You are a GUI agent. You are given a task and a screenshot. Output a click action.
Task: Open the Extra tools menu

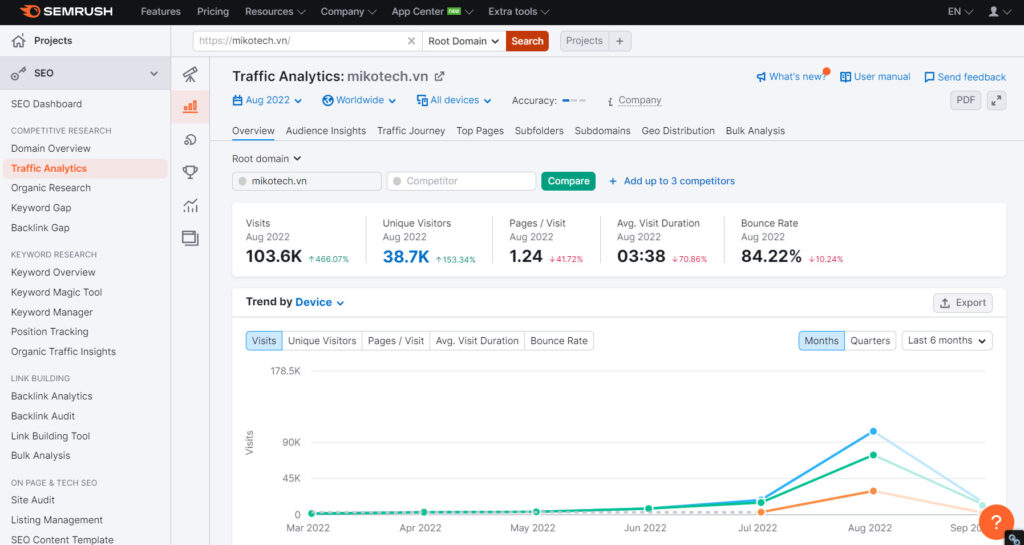pyautogui.click(x=519, y=12)
